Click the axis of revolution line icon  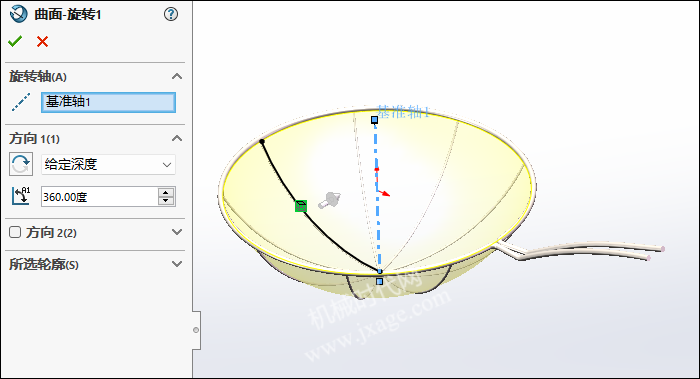[21, 102]
